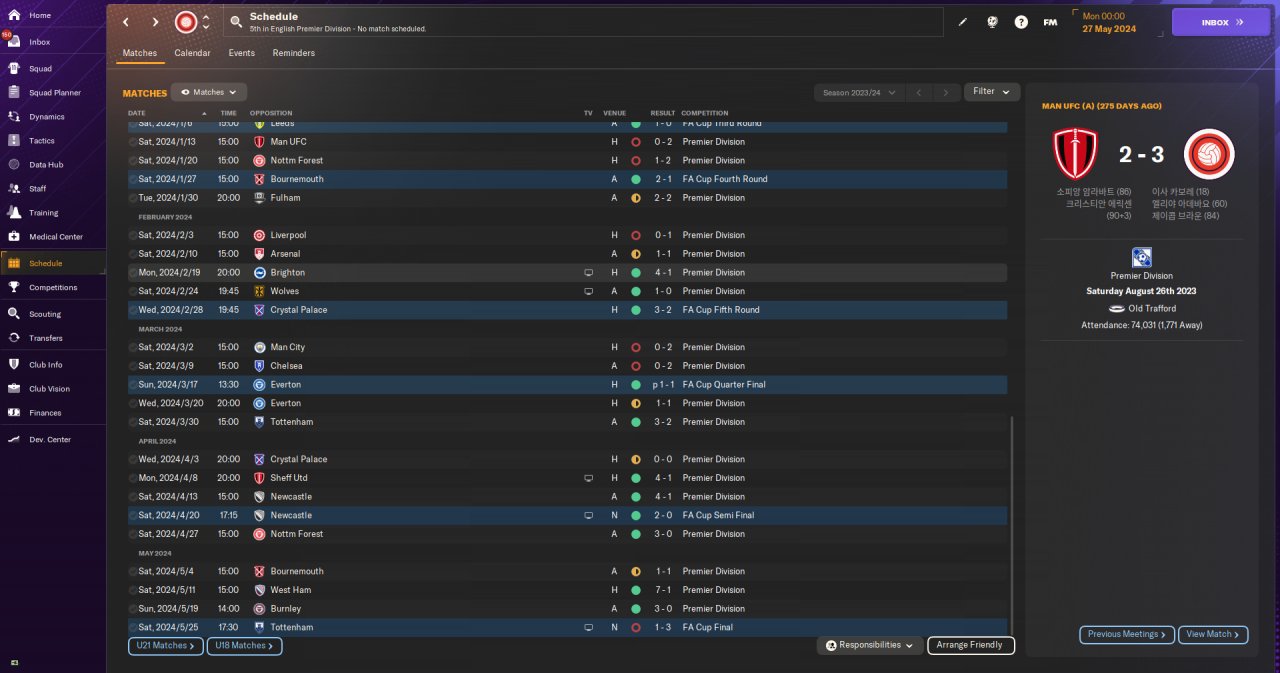1280x673 pixels.
Task: Toggle reminder circle on Man City row
Action: click(x=134, y=347)
